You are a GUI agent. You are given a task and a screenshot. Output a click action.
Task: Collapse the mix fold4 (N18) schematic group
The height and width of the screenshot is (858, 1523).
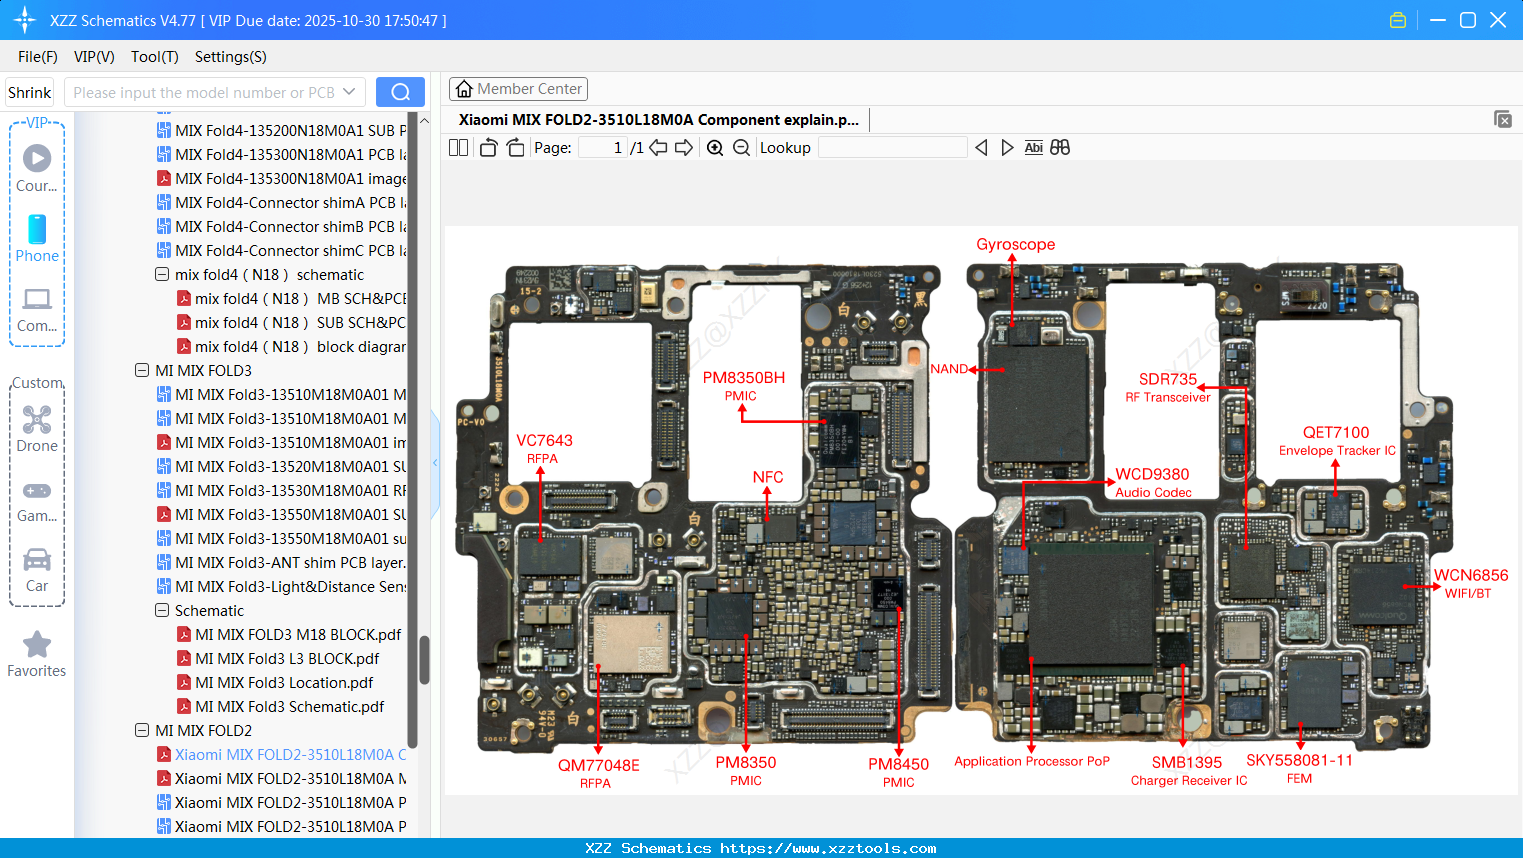161,274
